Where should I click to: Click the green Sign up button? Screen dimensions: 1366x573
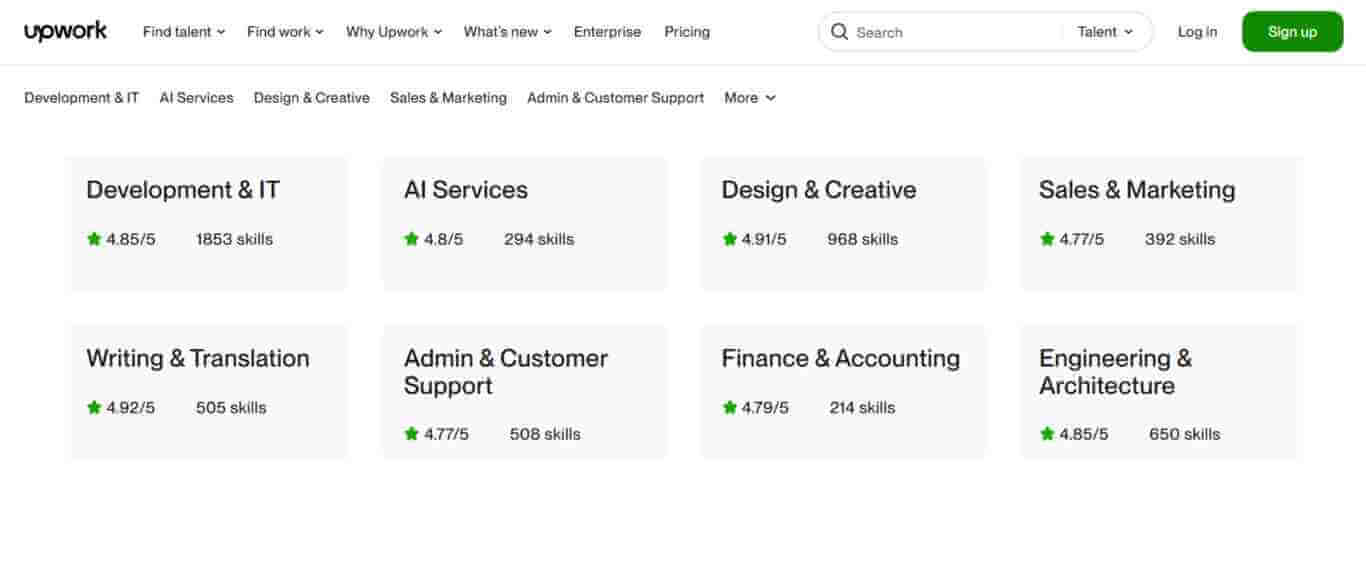(1292, 32)
